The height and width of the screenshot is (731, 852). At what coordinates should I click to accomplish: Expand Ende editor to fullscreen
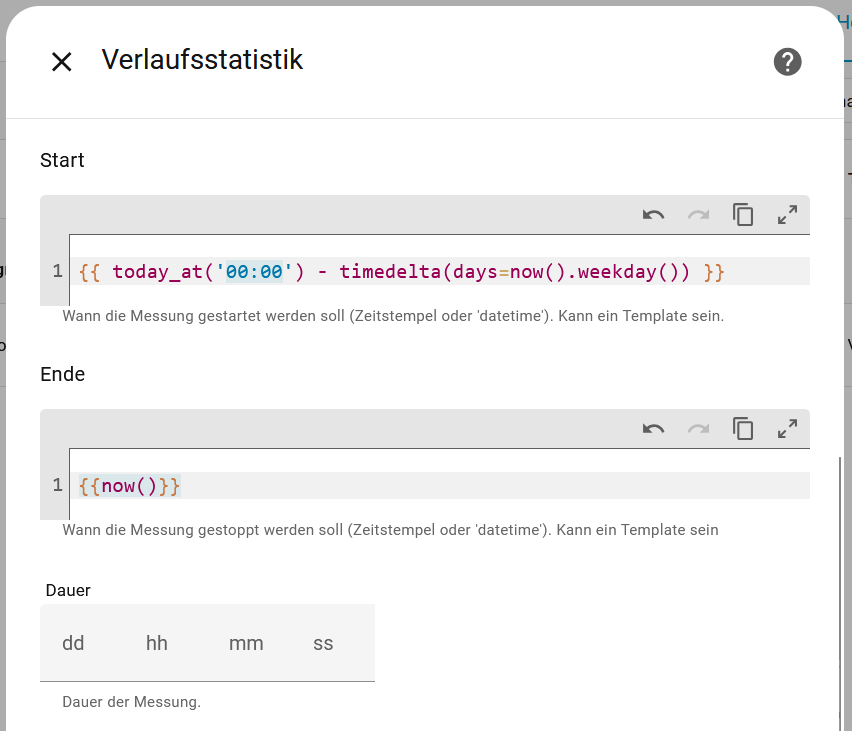click(787, 429)
